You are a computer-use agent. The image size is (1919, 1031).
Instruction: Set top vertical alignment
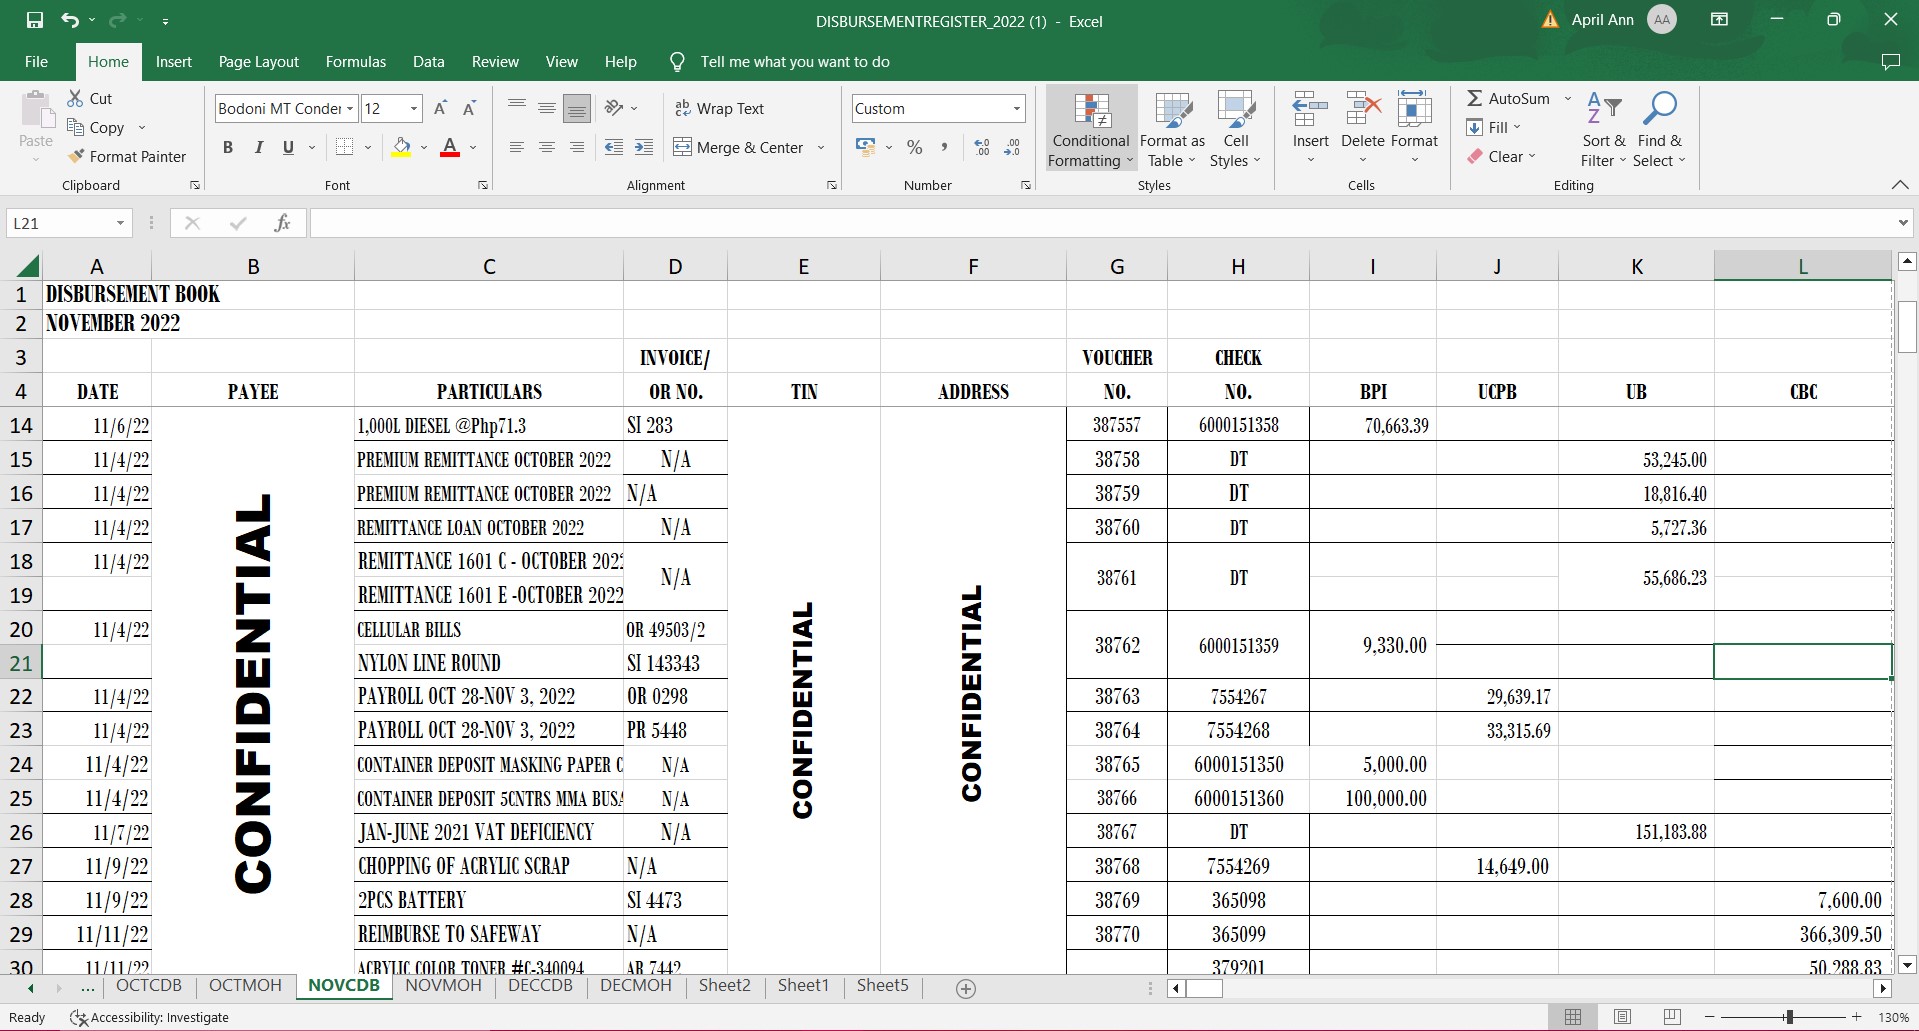pos(517,108)
